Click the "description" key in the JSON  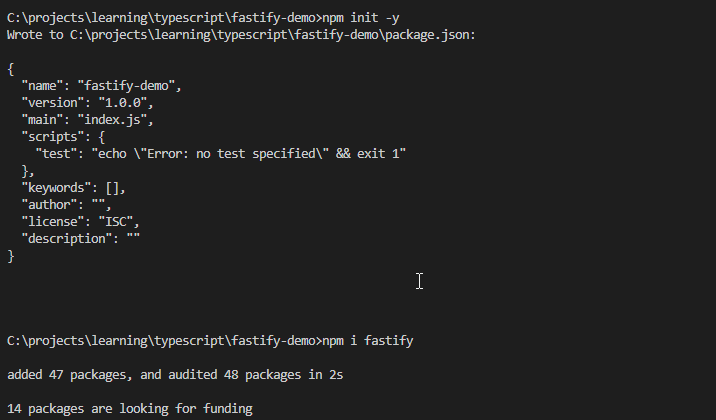67,239
